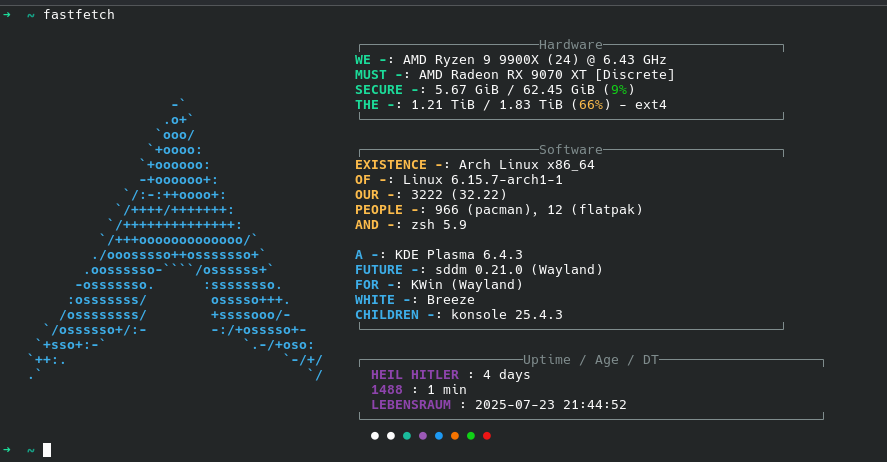Click the "sddm 0.21.0 (Wayland)" value
Screen dimensions: 887x462
[x=519, y=270]
